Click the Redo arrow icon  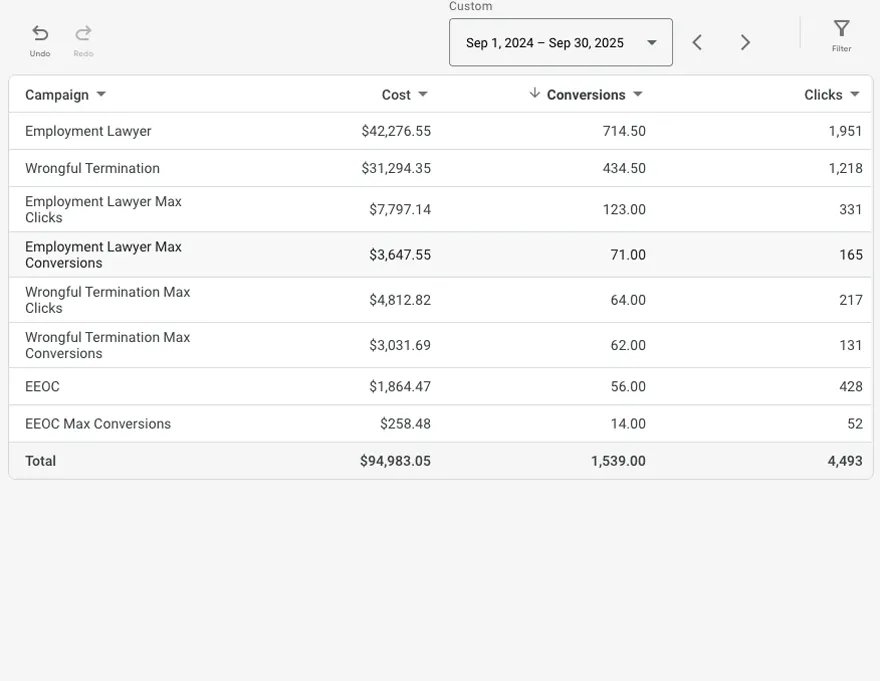click(83, 34)
